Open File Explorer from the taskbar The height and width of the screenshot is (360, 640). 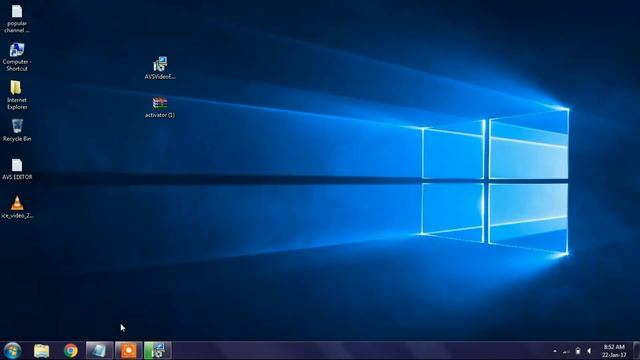[x=42, y=351]
